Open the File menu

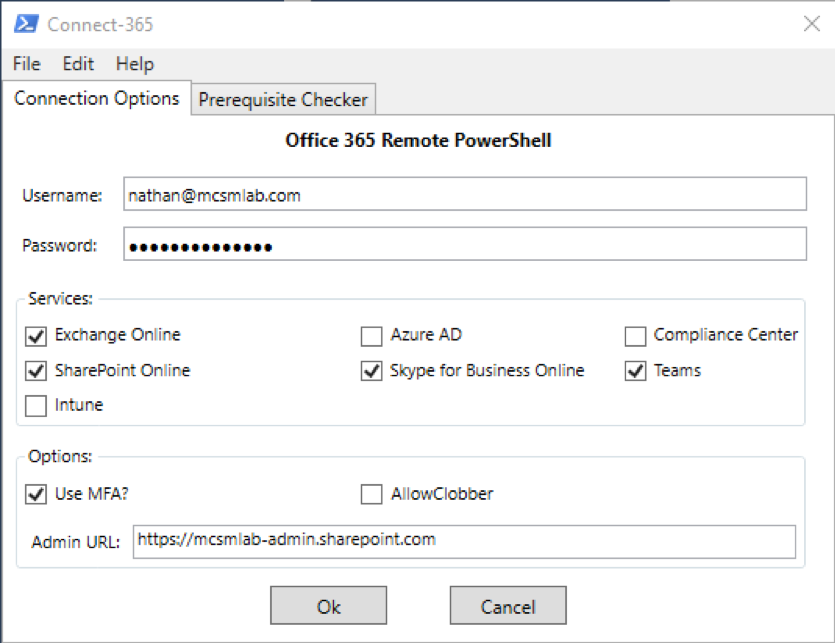click(25, 64)
